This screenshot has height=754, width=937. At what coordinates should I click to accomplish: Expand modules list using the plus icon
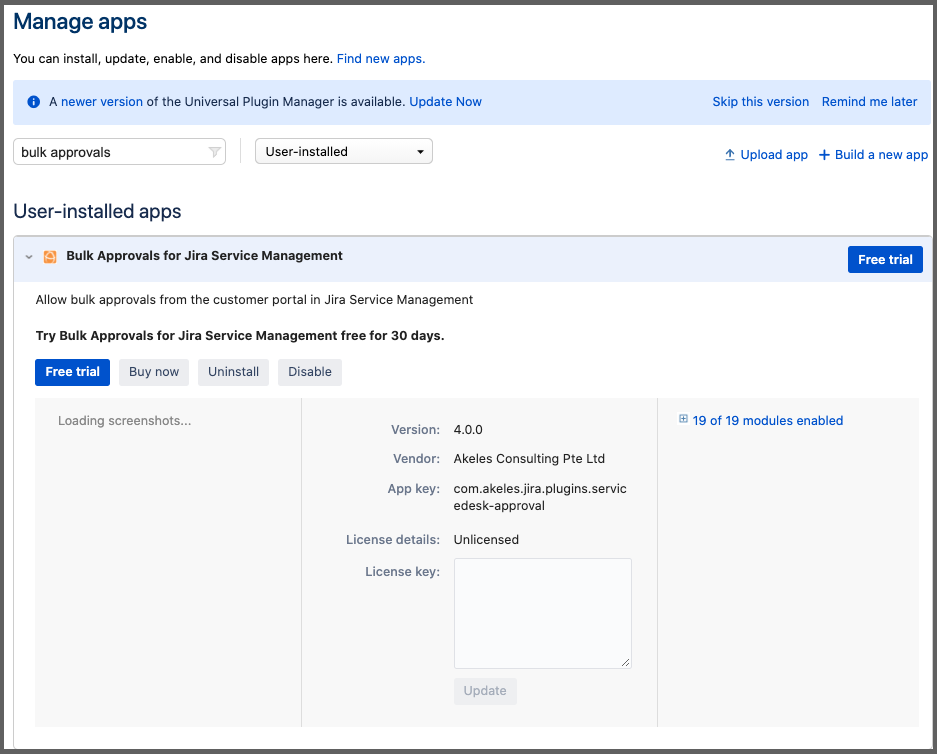(684, 420)
